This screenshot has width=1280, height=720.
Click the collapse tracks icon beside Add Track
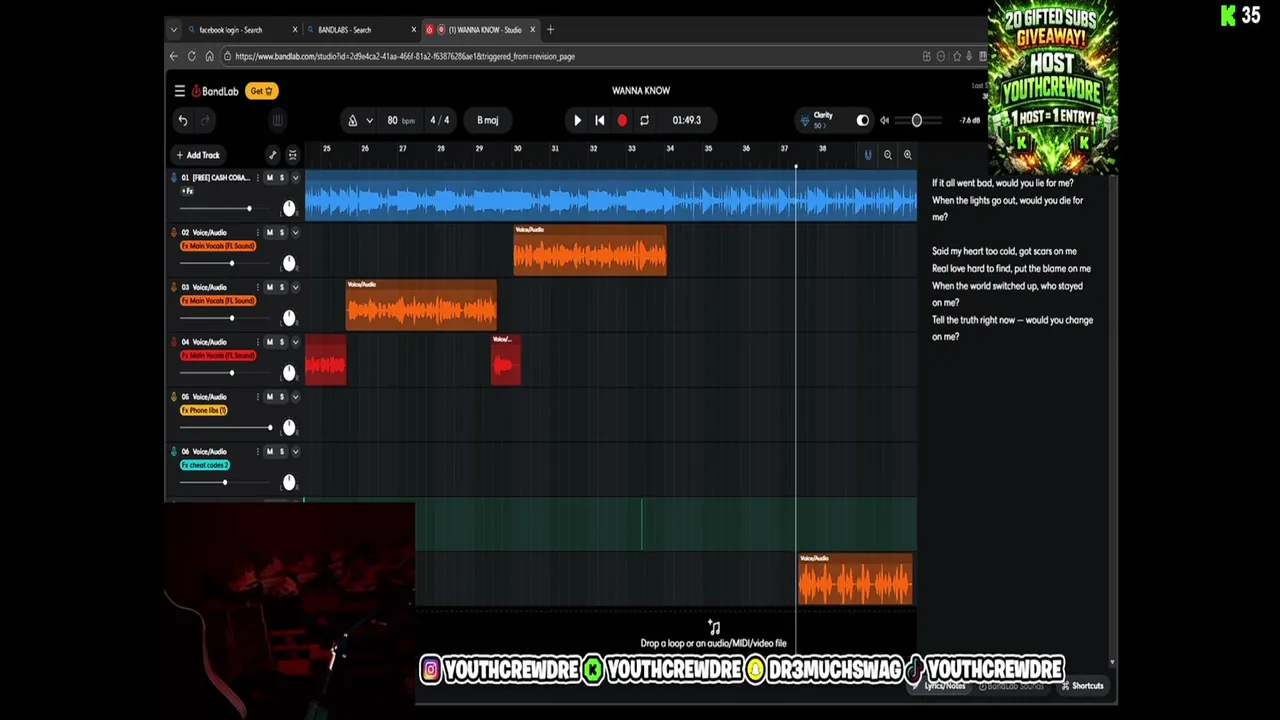pos(292,155)
